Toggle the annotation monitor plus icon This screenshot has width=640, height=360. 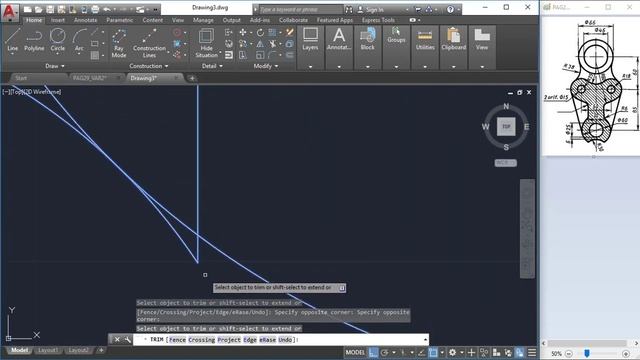(x=471, y=352)
